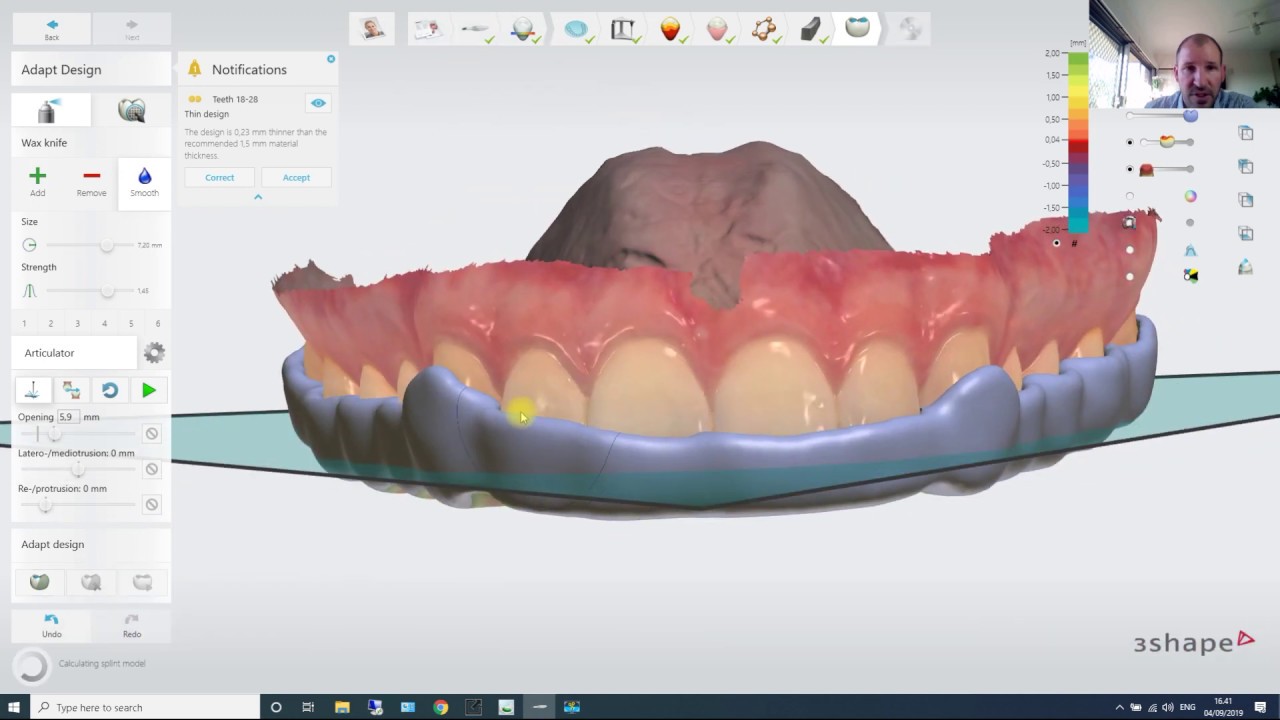
Task: Click Correct for the thin design warning
Action: [x=220, y=177]
